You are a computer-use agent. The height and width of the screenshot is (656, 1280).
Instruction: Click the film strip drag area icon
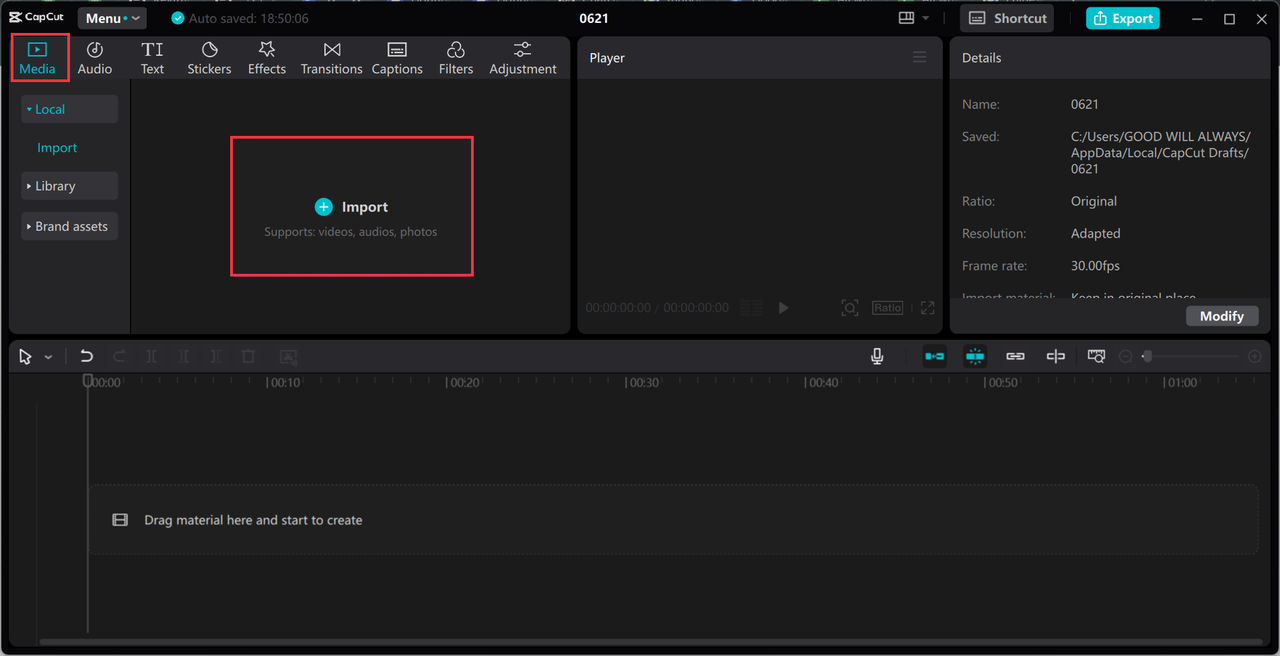(120, 520)
